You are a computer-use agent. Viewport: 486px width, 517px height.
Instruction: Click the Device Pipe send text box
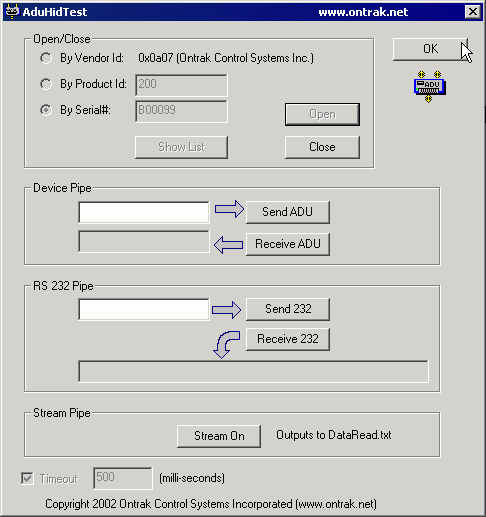(144, 212)
